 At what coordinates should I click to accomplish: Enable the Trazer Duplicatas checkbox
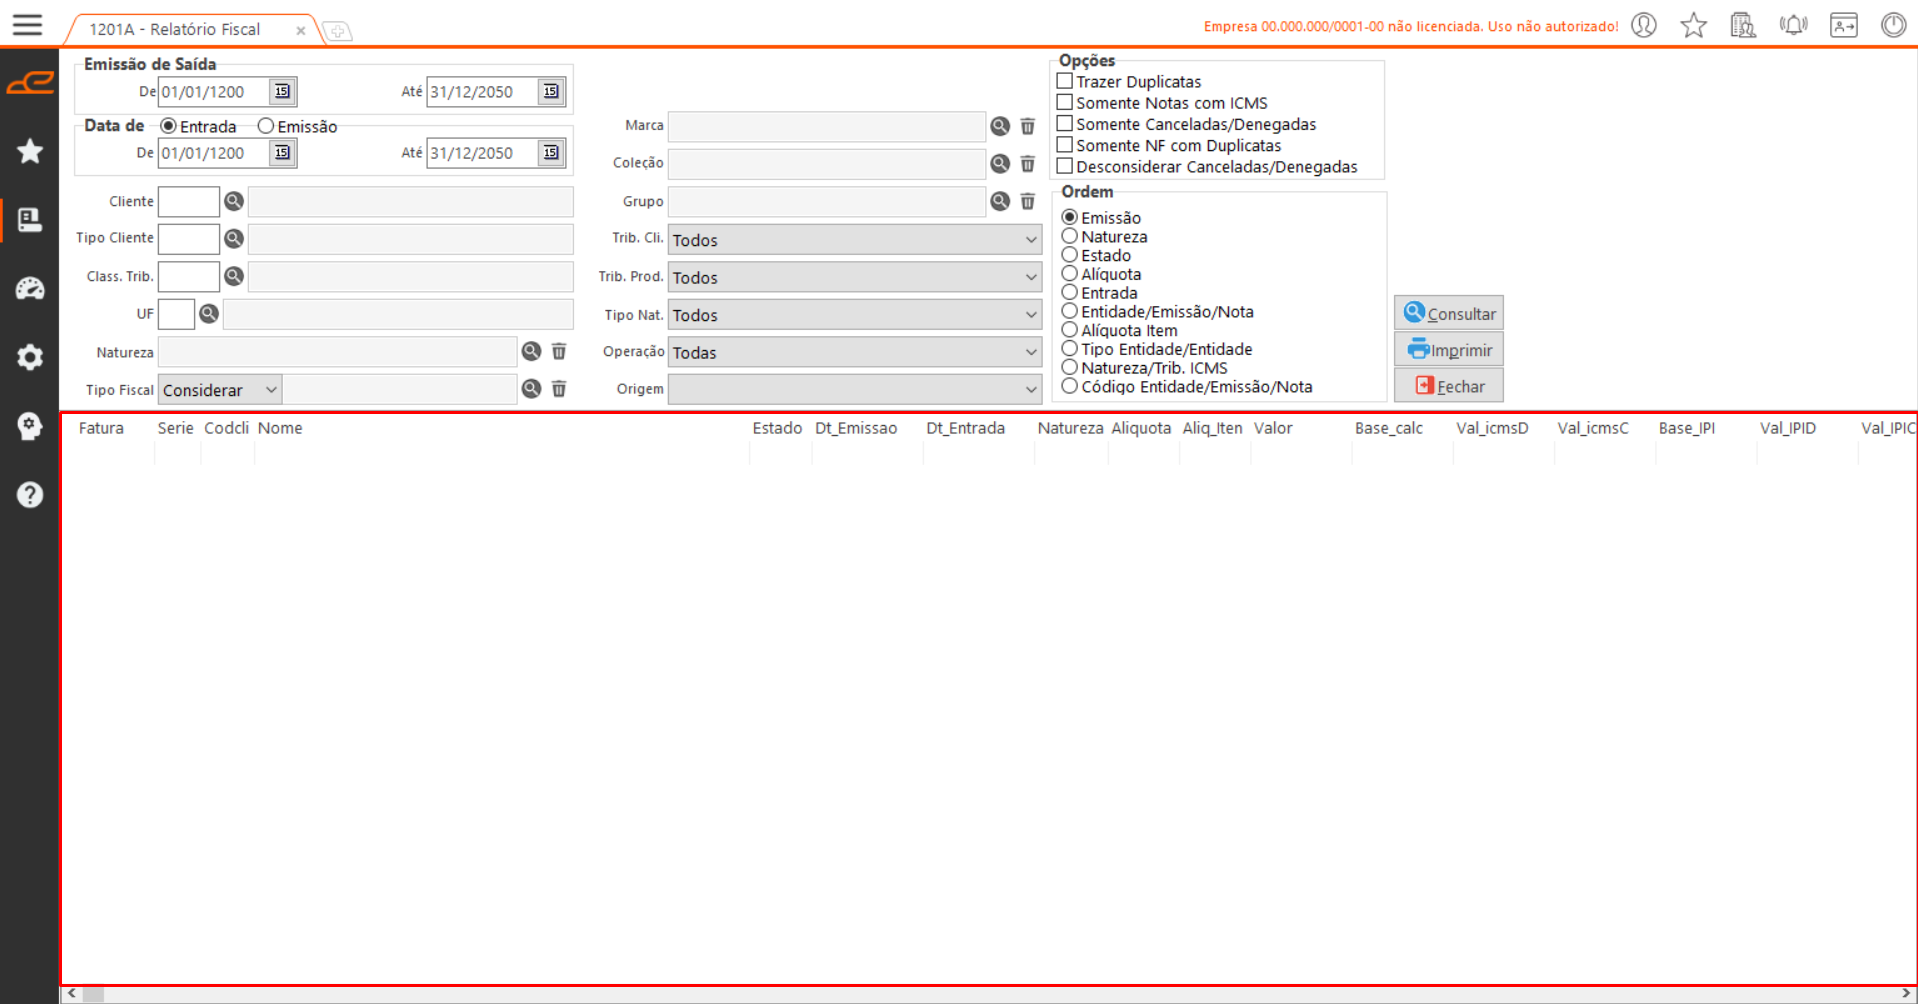(x=1065, y=81)
